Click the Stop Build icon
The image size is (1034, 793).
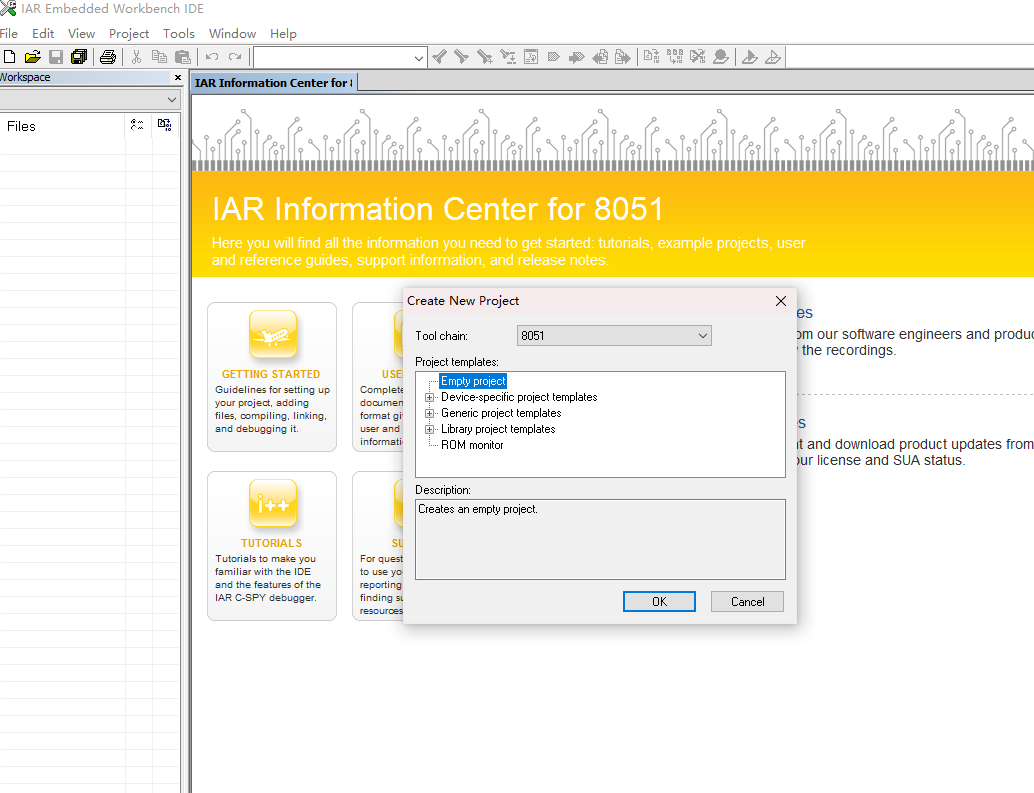pyautogui.click(x=698, y=57)
